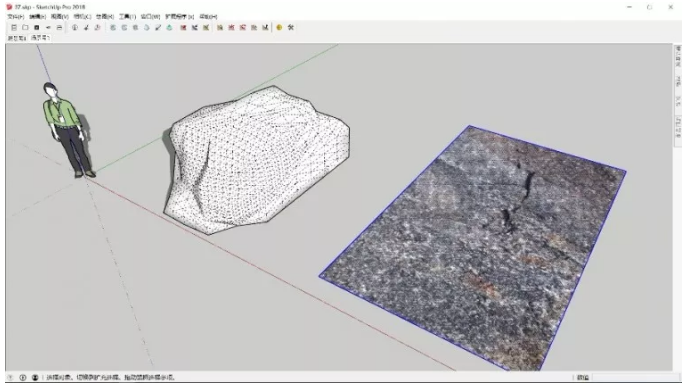Click the info circle icon in status bar
Screen dimensions: 691x386
pos(23,378)
